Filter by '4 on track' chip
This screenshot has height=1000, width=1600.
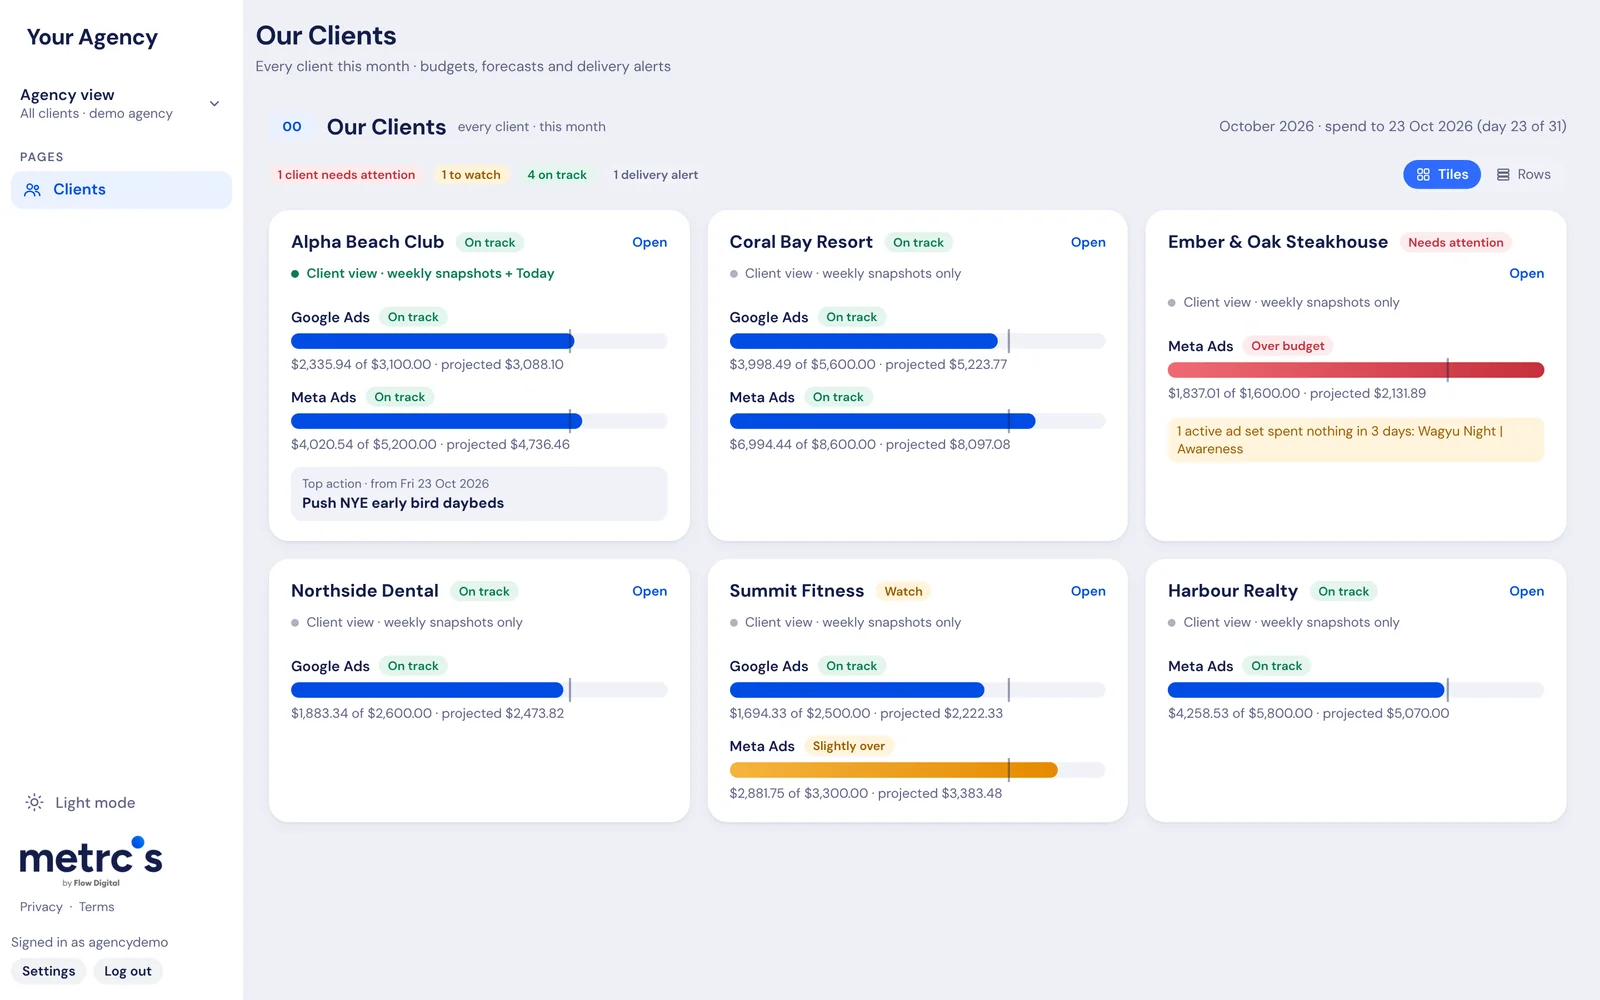557,175
